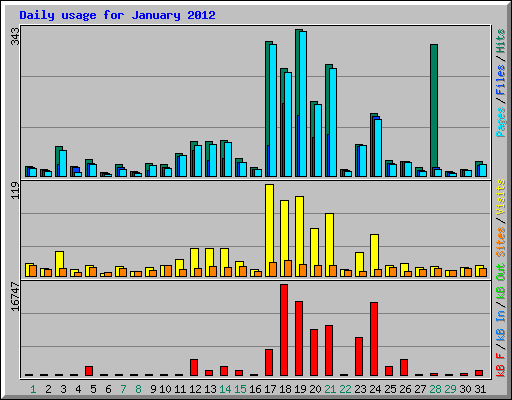Click the Hits legend label
The height and width of the screenshot is (400, 512).
501,41
